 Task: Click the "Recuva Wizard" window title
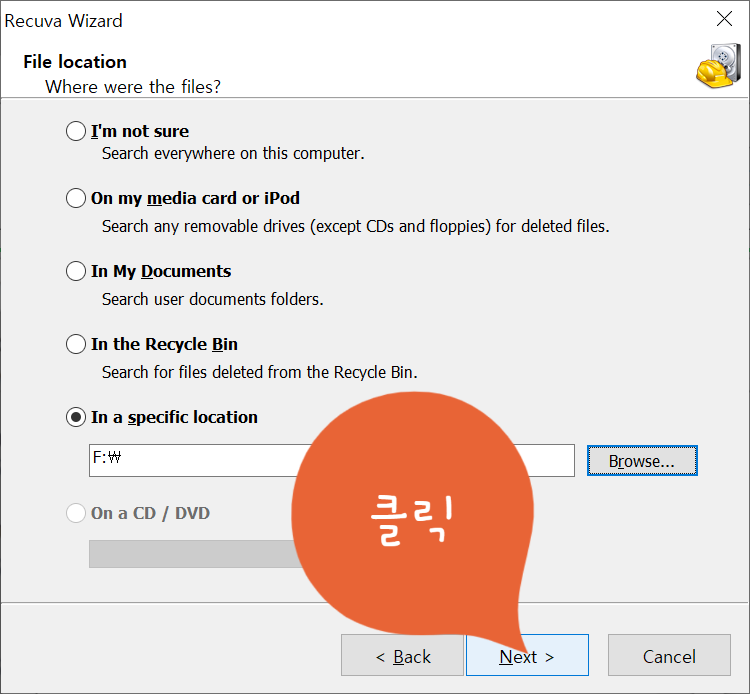point(63,21)
